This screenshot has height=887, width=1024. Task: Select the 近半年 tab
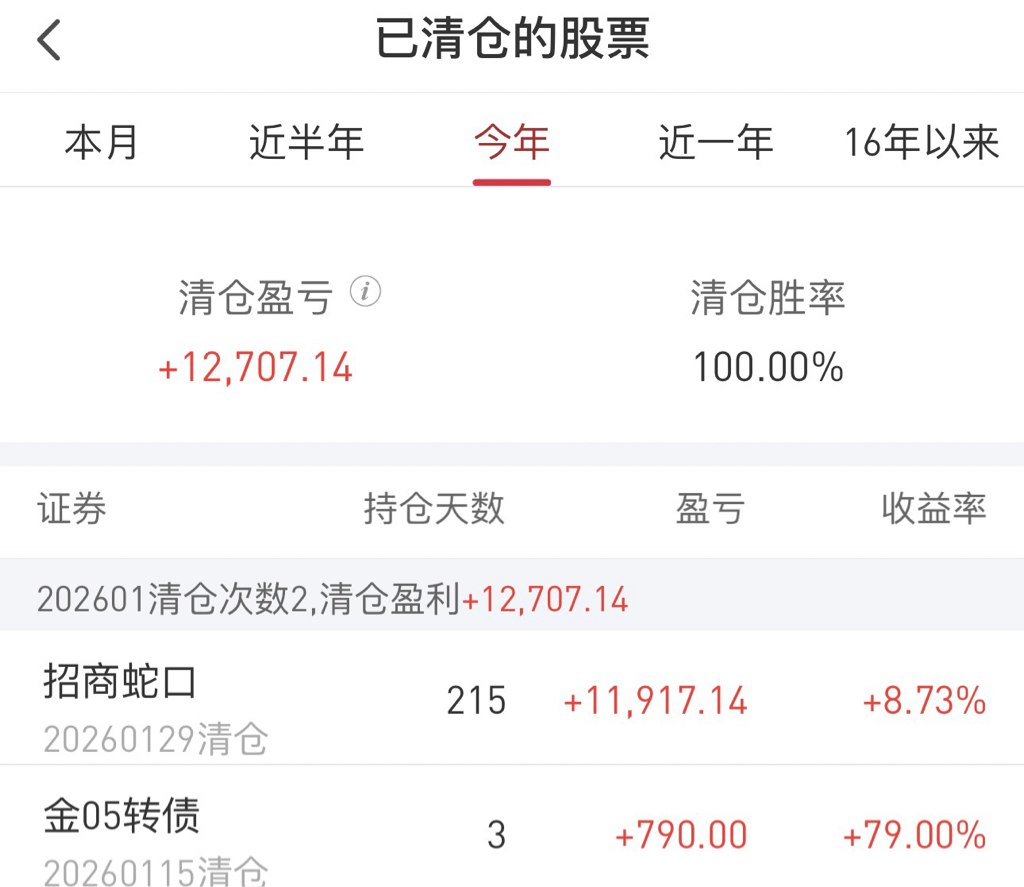pyautogui.click(x=306, y=142)
